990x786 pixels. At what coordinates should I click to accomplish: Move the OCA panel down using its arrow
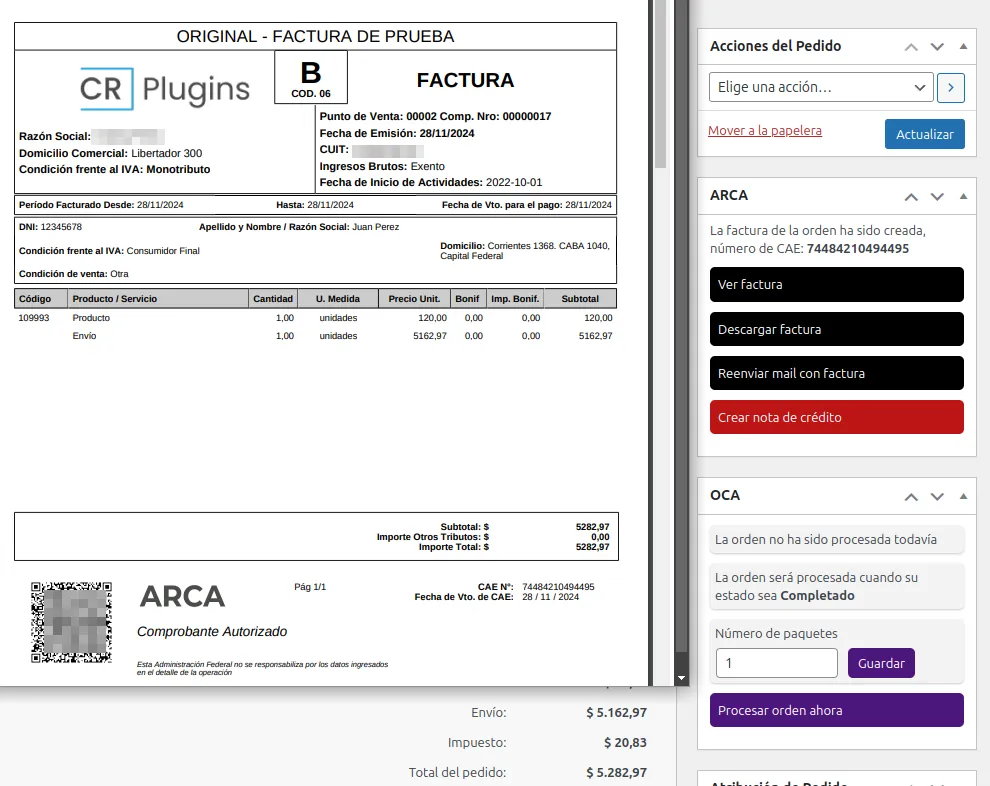click(x=937, y=495)
